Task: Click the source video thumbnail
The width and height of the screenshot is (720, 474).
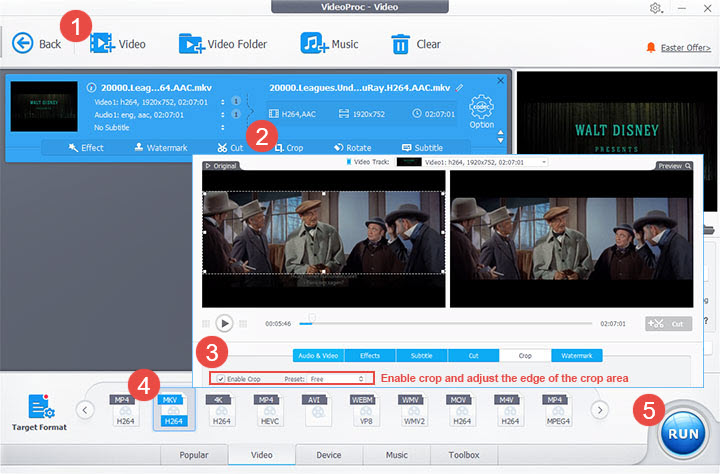Action: click(x=44, y=107)
